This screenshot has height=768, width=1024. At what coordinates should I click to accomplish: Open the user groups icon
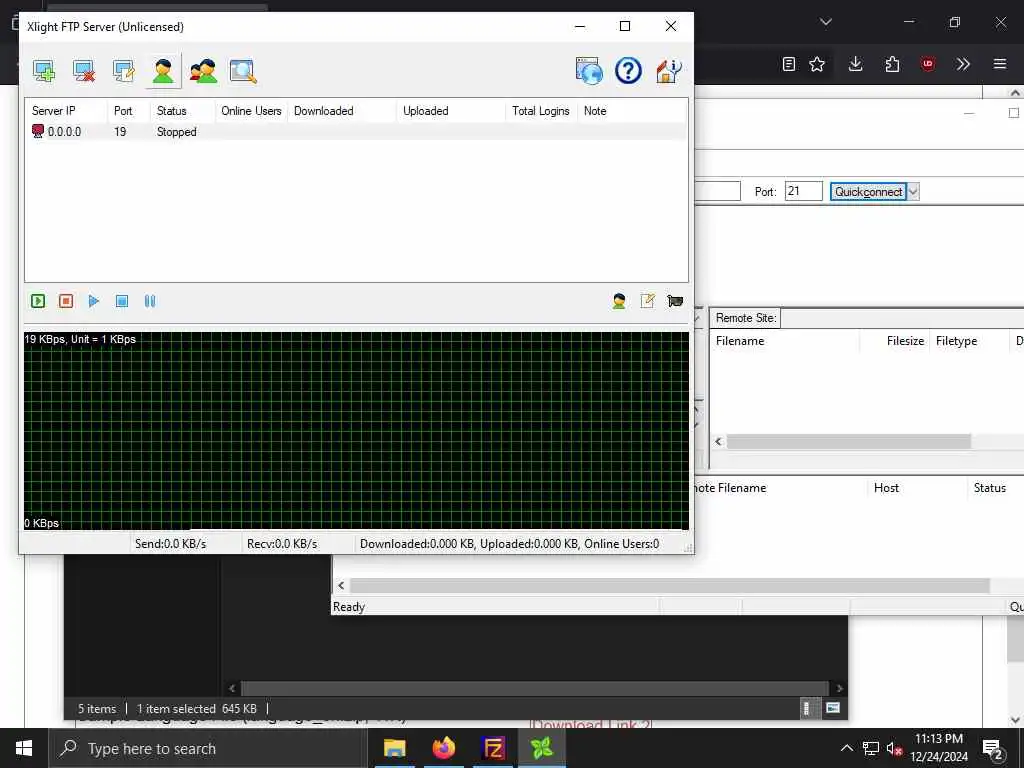203,71
